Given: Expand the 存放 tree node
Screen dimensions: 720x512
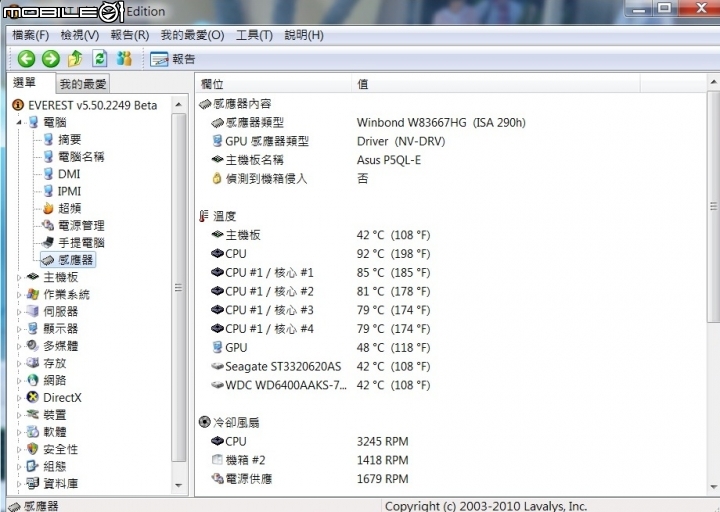Looking at the screenshot, I should pyautogui.click(x=19, y=363).
